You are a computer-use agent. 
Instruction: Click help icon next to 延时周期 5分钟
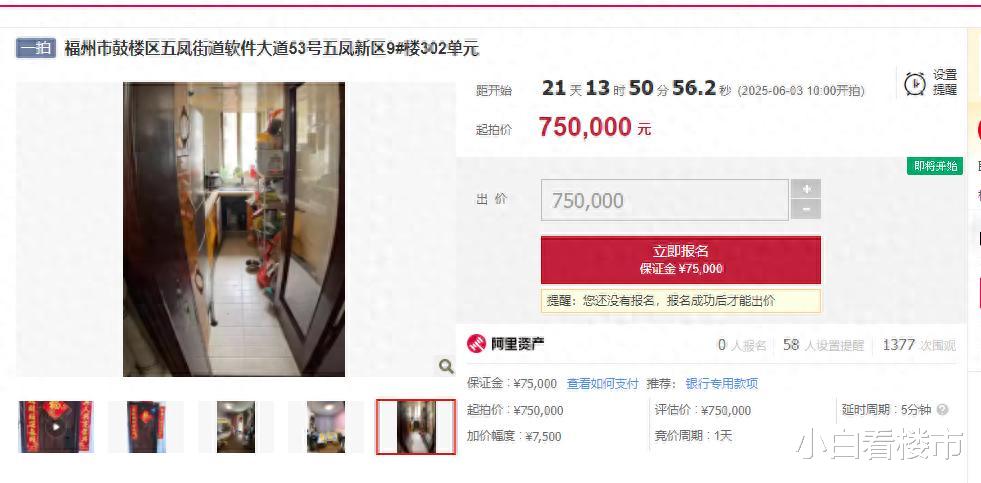tap(943, 410)
